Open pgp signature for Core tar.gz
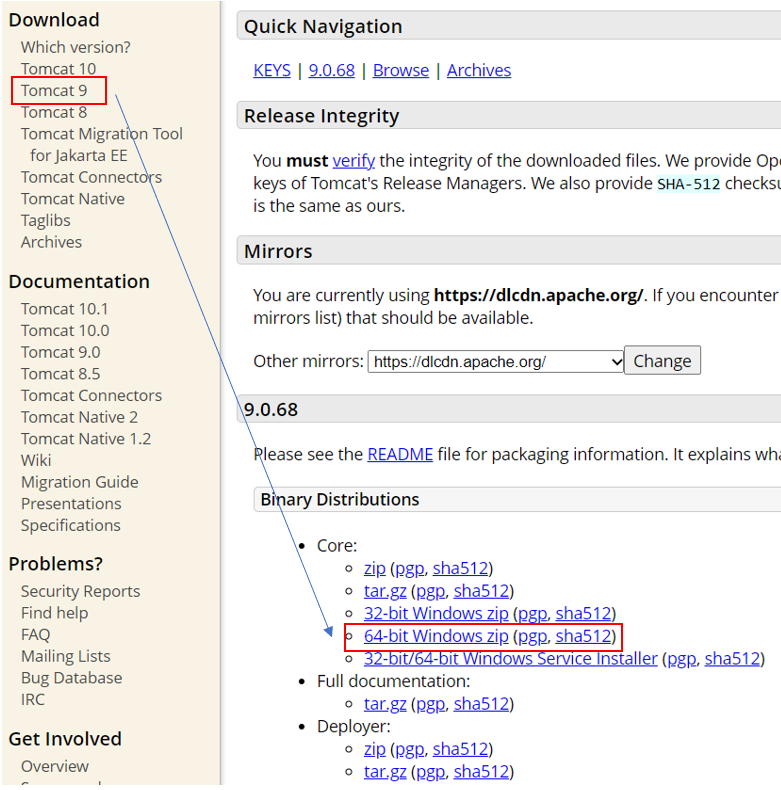The width and height of the screenshot is (781, 790). coord(431,591)
